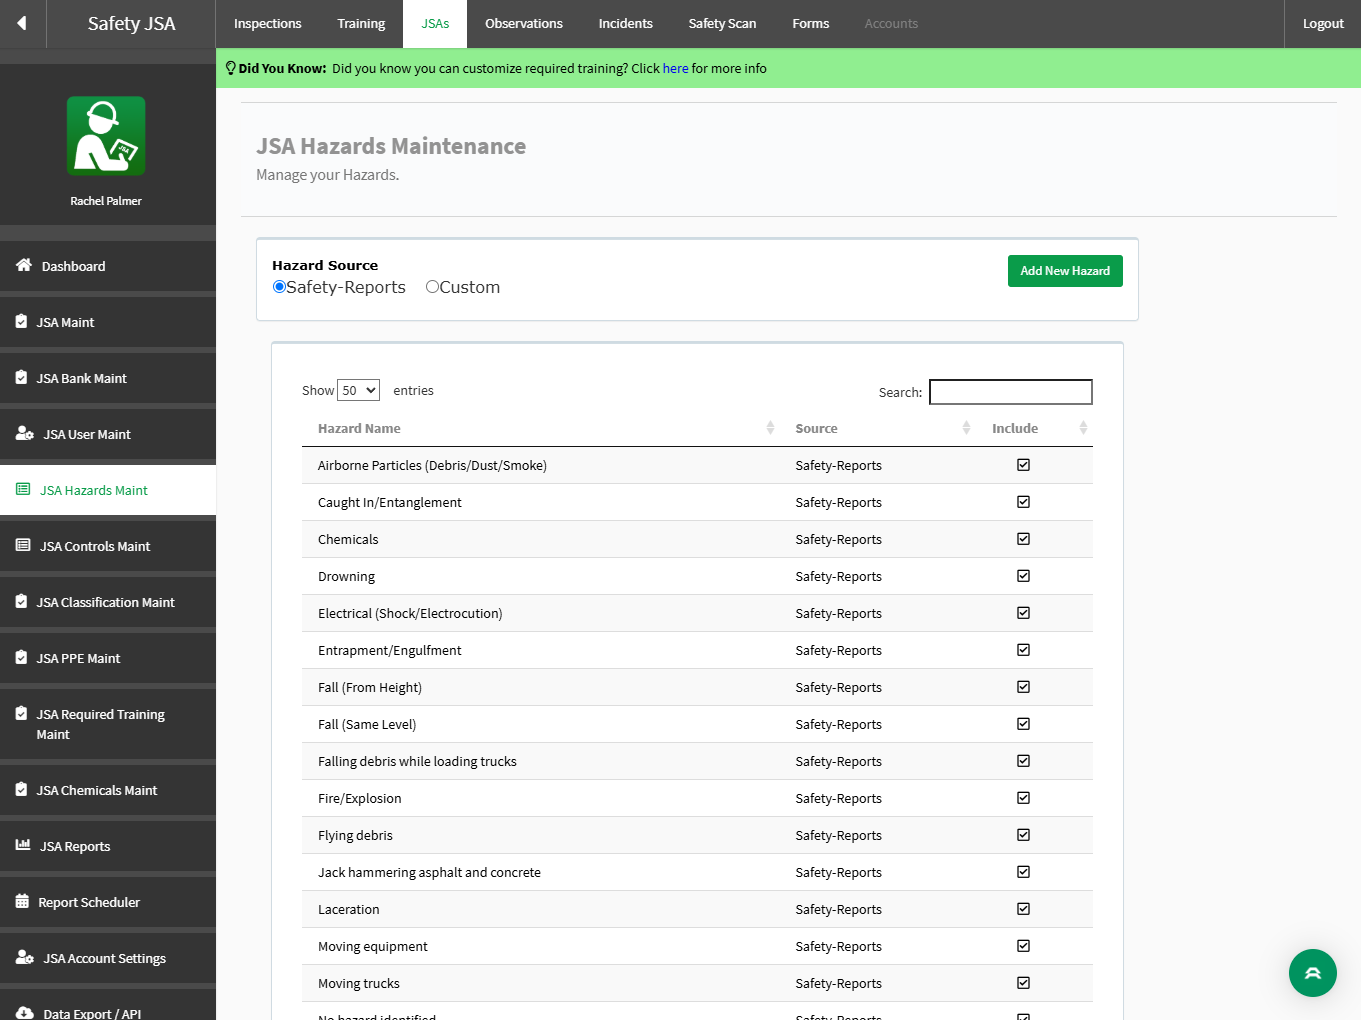
Task: Toggle the Include checkbox for Drowning
Action: coord(1023,576)
